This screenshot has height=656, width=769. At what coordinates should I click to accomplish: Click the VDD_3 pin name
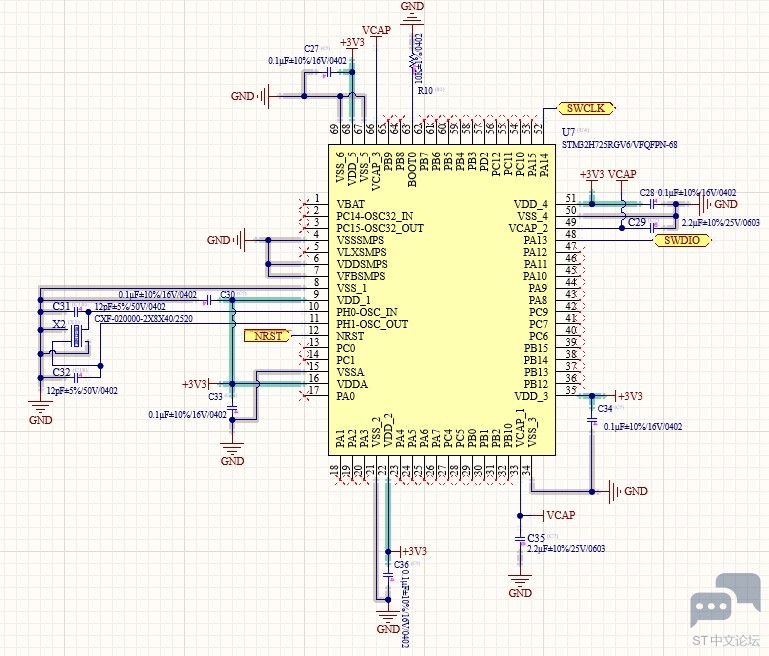click(x=531, y=396)
